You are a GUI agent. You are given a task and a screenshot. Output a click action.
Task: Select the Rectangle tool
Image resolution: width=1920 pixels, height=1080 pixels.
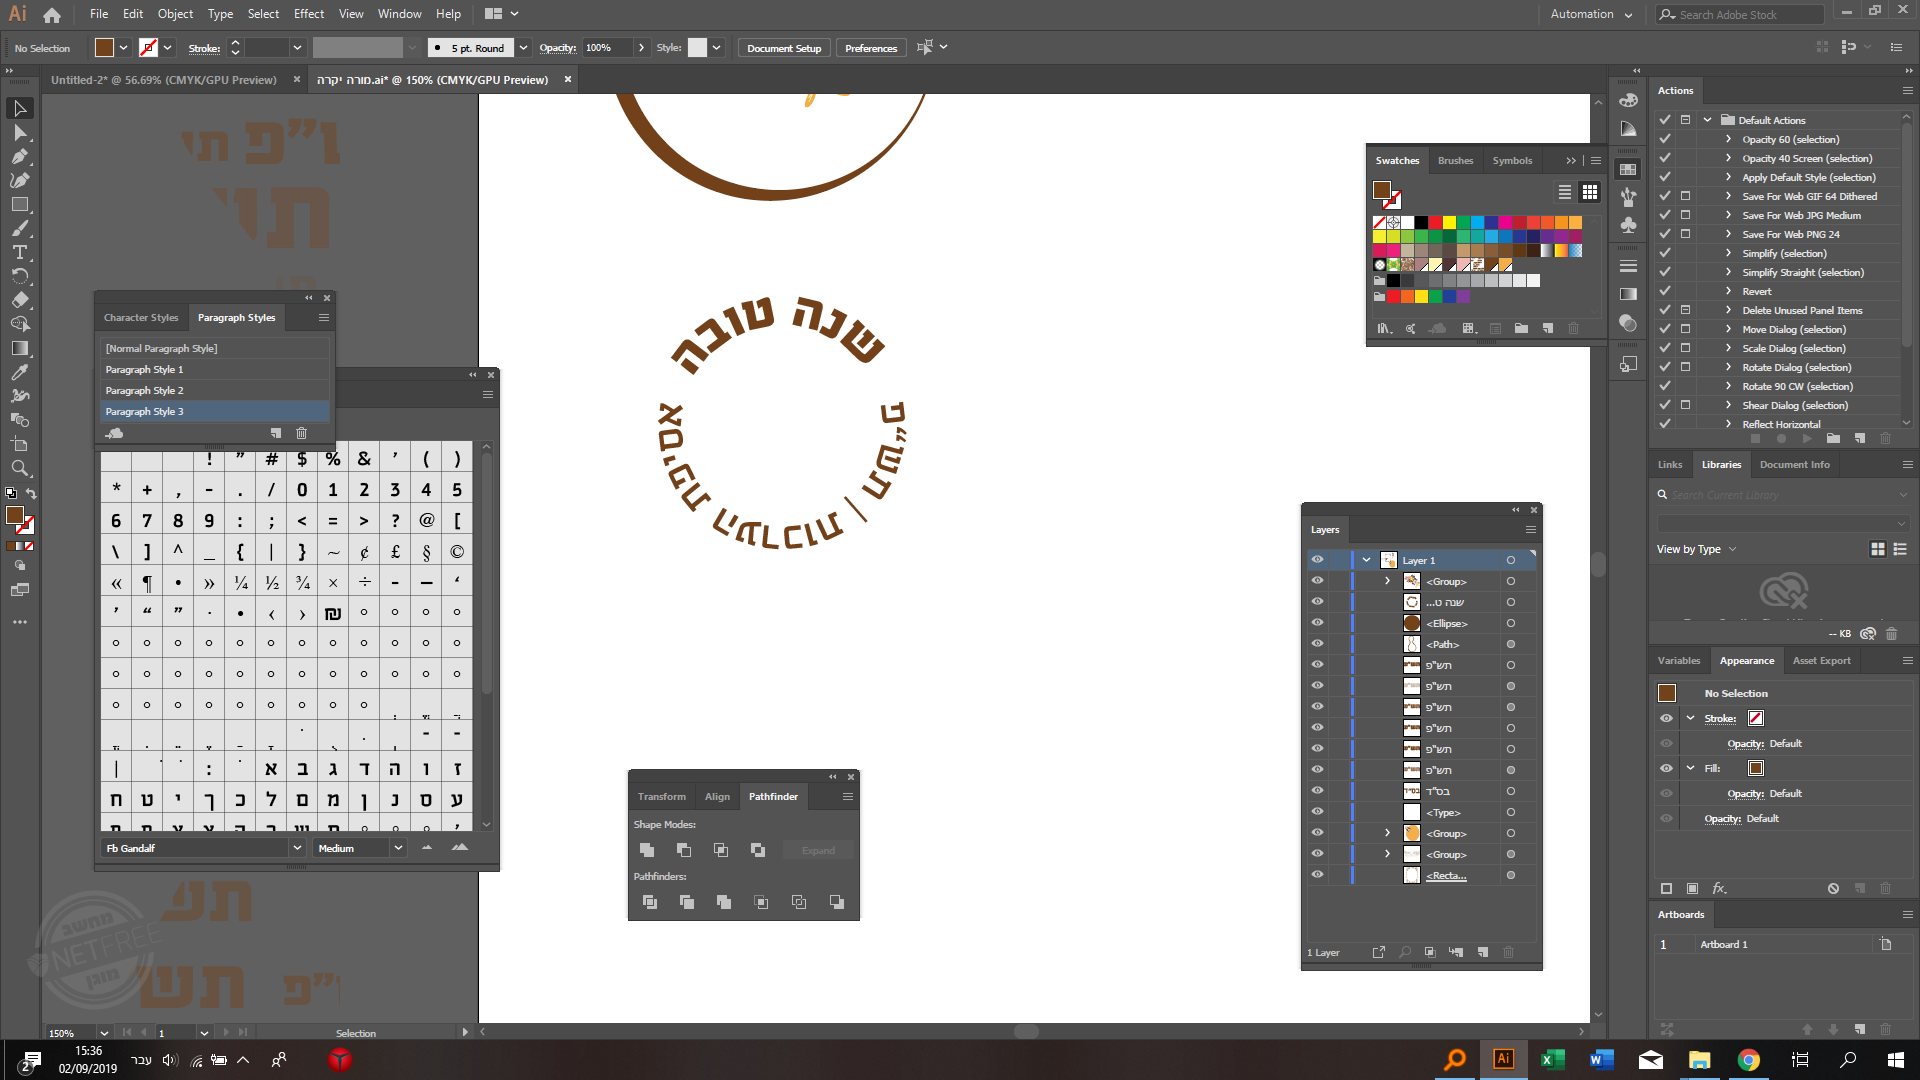(x=19, y=204)
